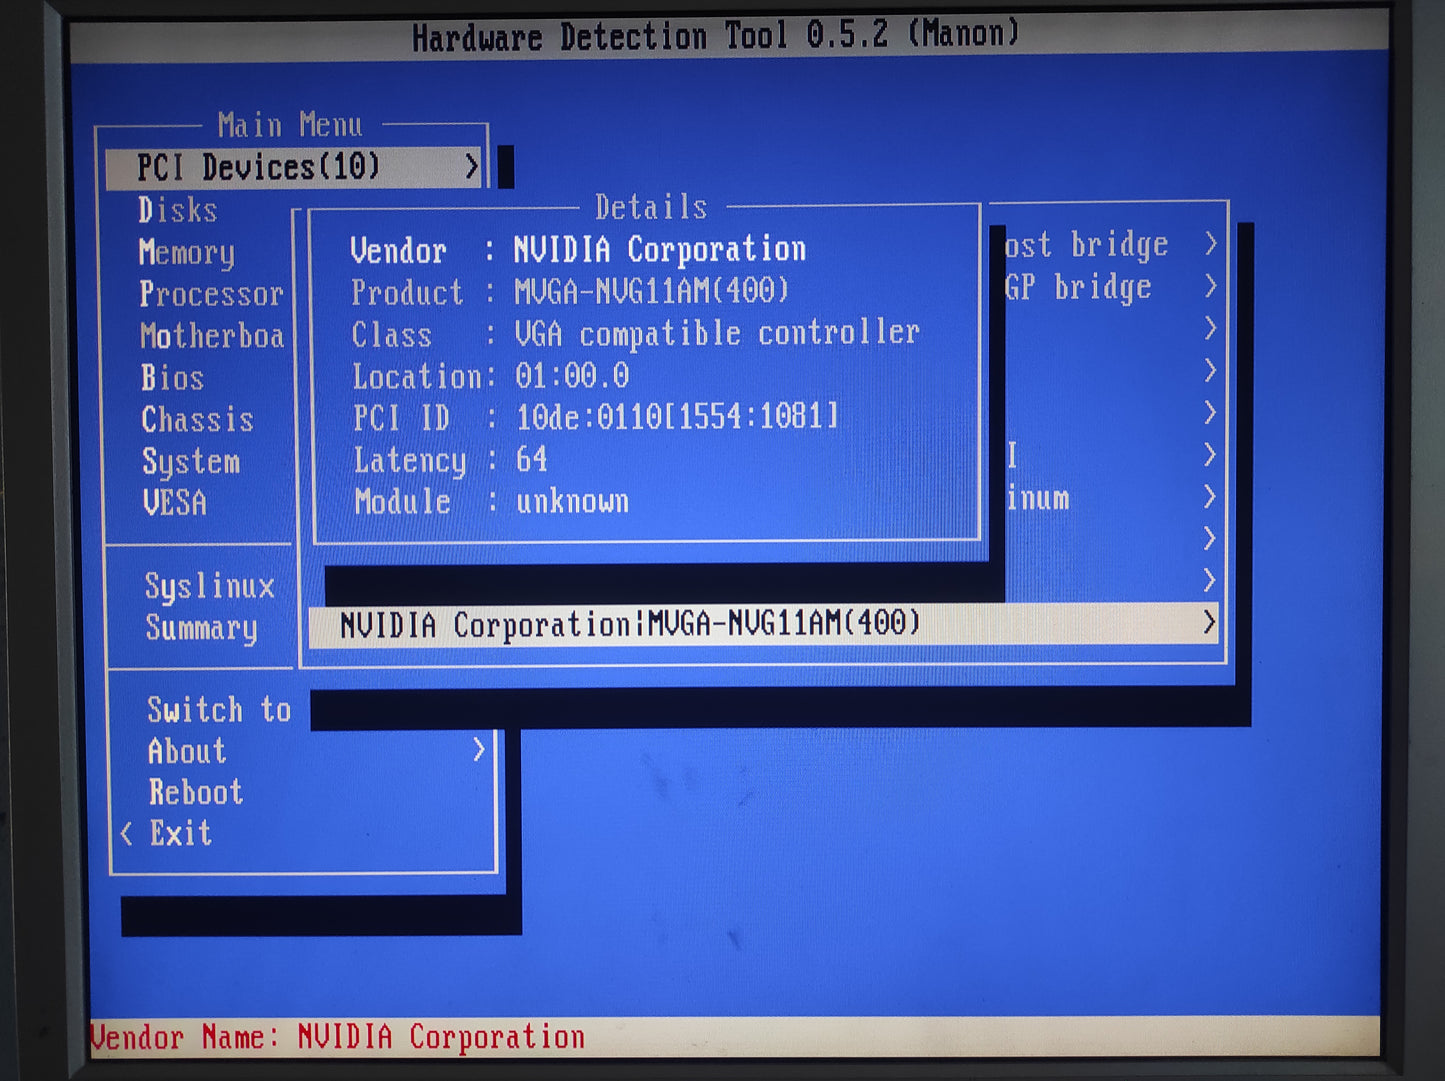
Task: Open the Summary entry
Action: click(201, 628)
